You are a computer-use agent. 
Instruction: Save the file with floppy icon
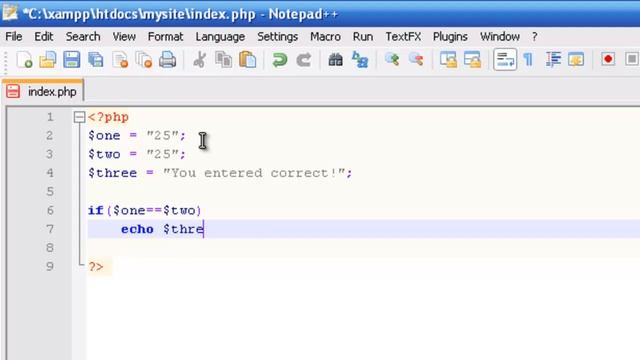(x=71, y=60)
